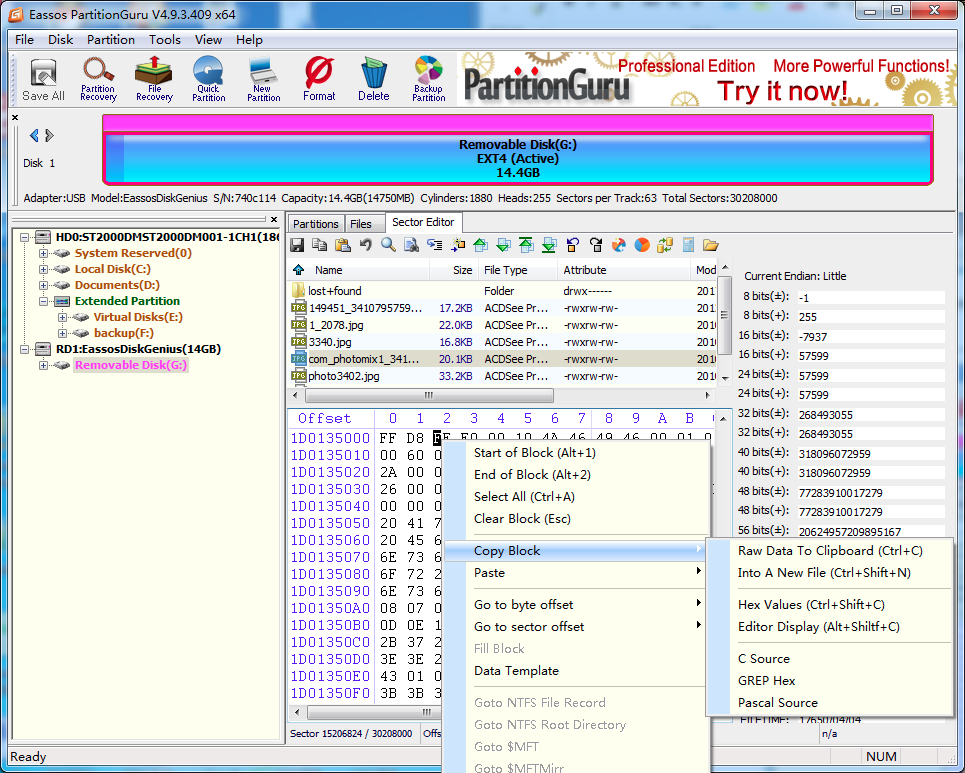The width and height of the screenshot is (965, 773).
Task: Jump to the last sector icon
Action: click(x=549, y=245)
